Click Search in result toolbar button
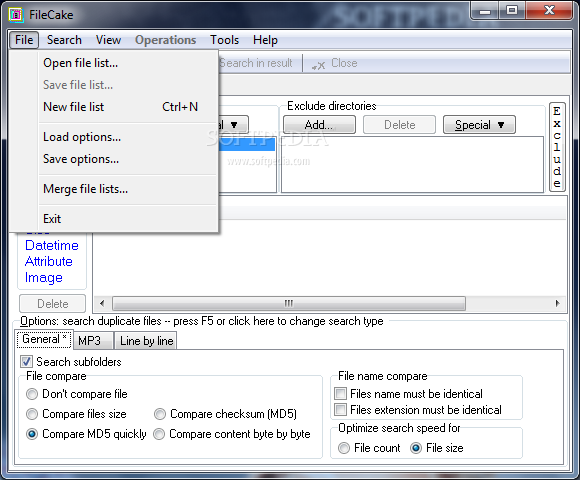This screenshot has height=480, width=580. click(x=256, y=63)
